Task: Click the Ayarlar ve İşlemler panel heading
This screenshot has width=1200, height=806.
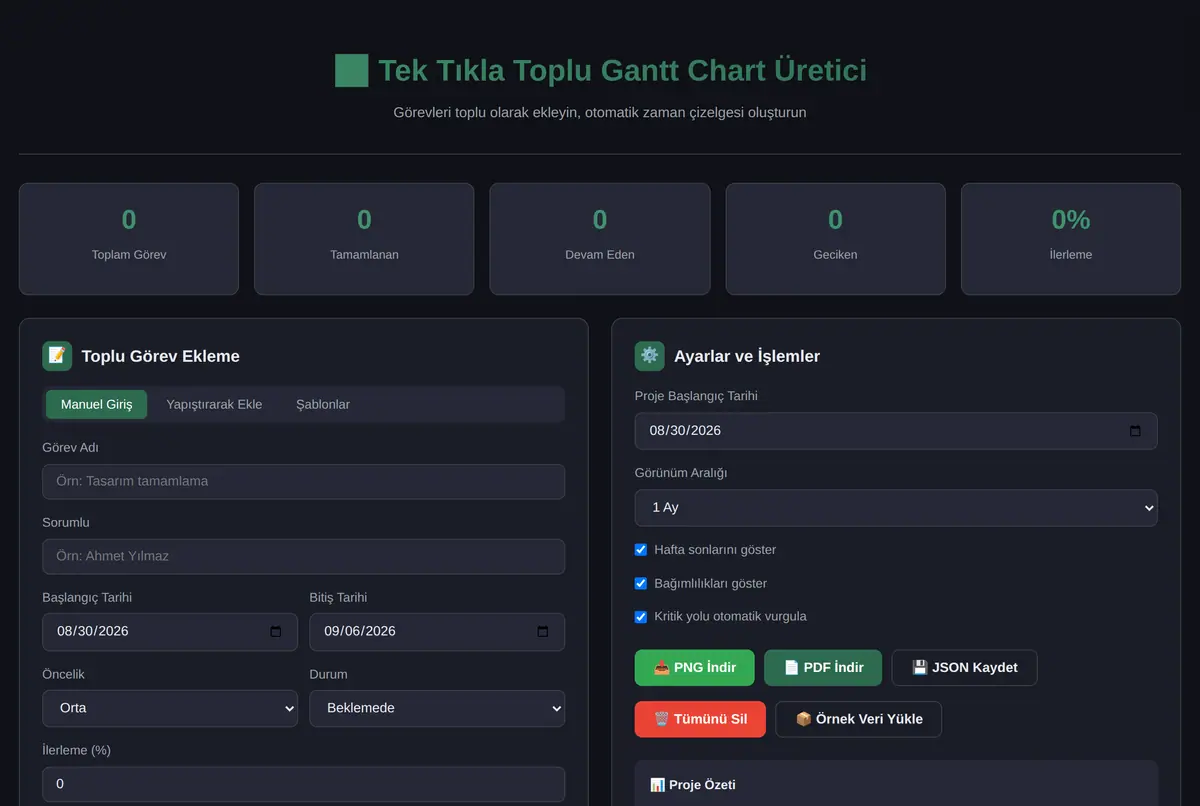Action: [x=747, y=357]
